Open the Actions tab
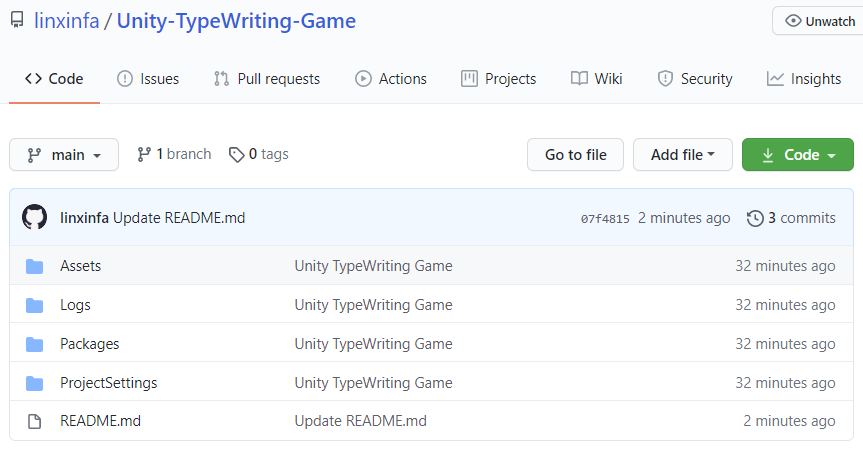This screenshot has height=452, width=863. (x=391, y=79)
